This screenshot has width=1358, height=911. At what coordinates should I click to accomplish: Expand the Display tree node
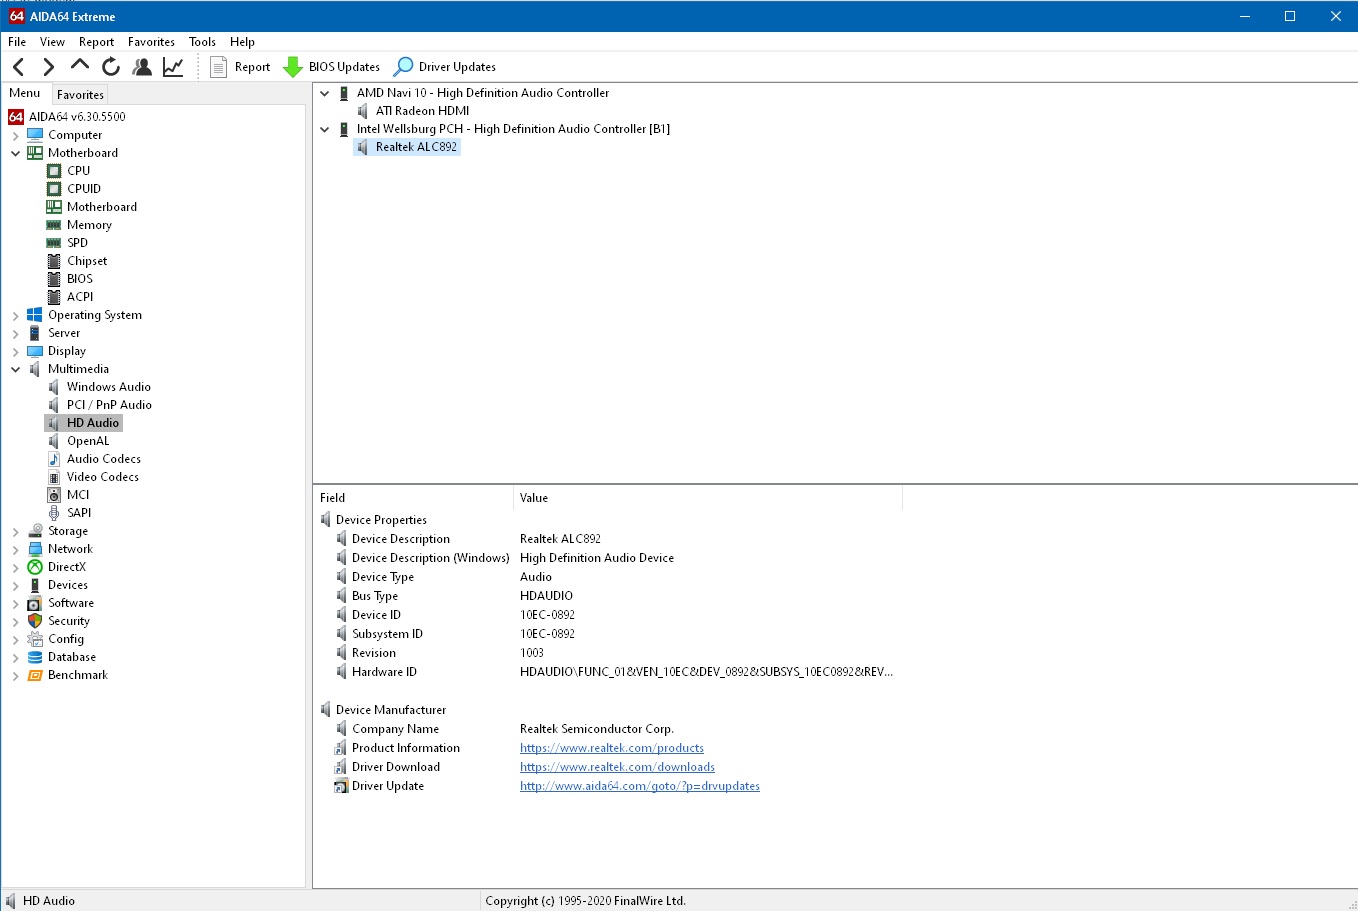point(16,351)
